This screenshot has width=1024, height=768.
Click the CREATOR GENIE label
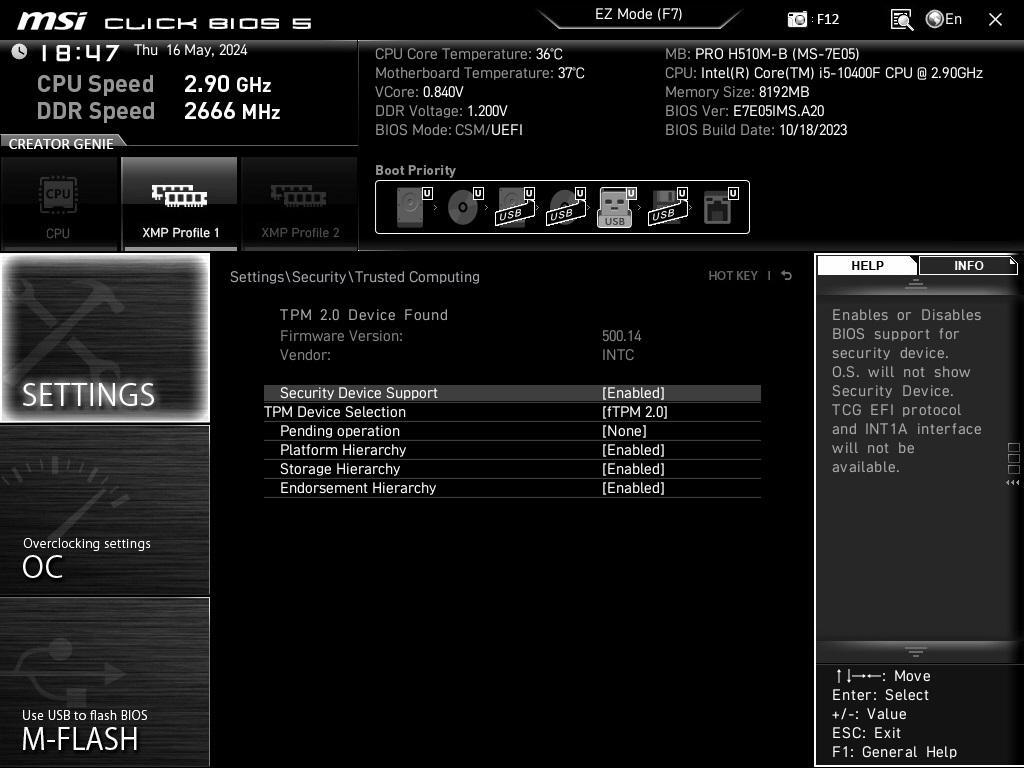click(x=61, y=144)
